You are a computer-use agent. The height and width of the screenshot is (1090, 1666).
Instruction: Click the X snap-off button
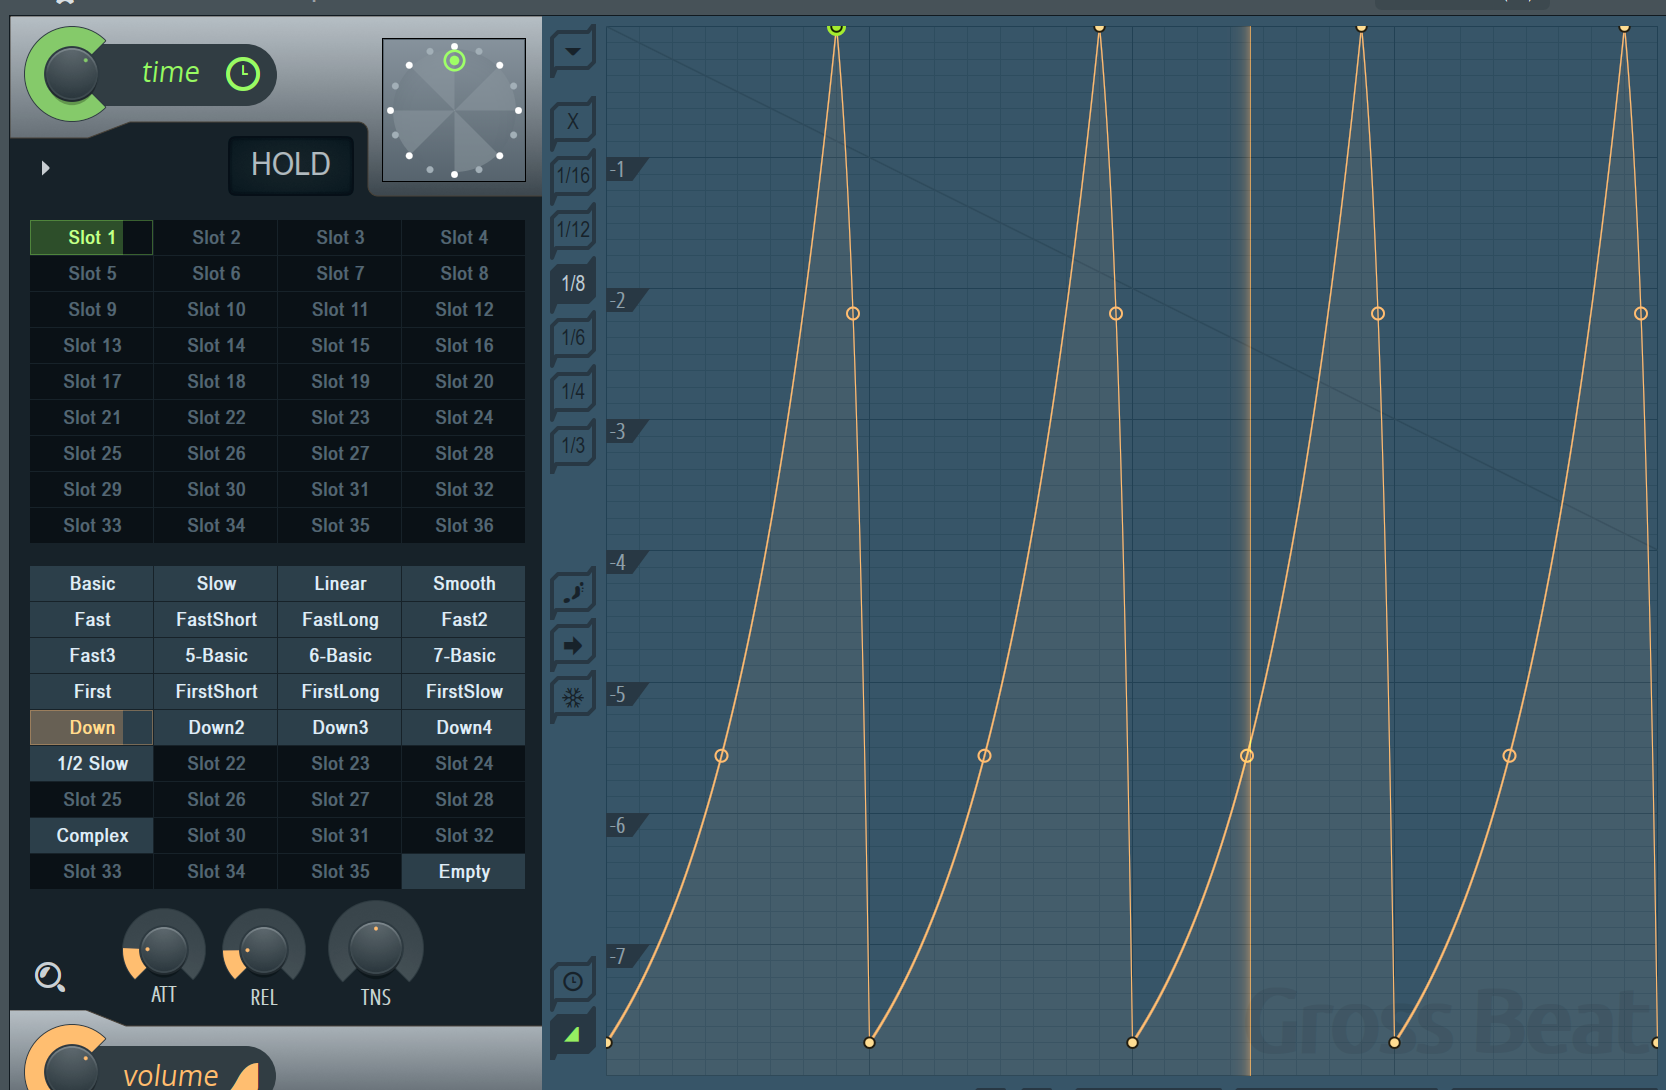[x=573, y=122]
